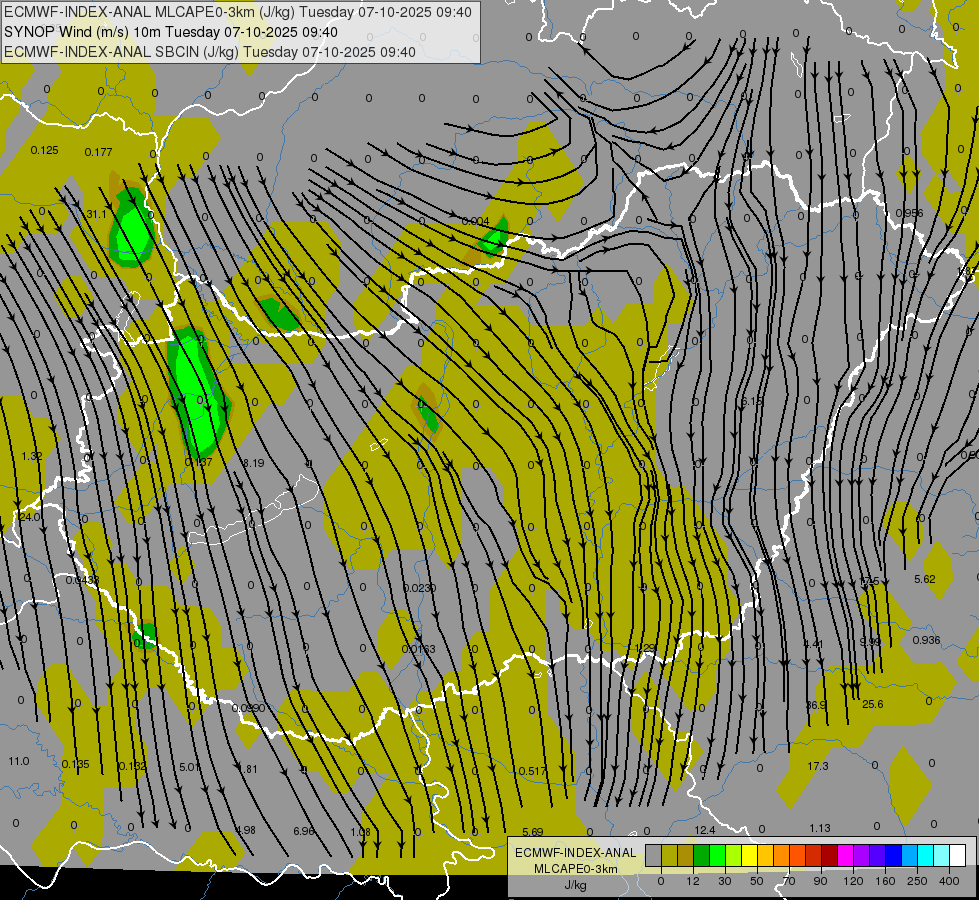This screenshot has height=900, width=979.
Task: Click the gray swatch in the color legend
Action: pyautogui.click(x=653, y=855)
